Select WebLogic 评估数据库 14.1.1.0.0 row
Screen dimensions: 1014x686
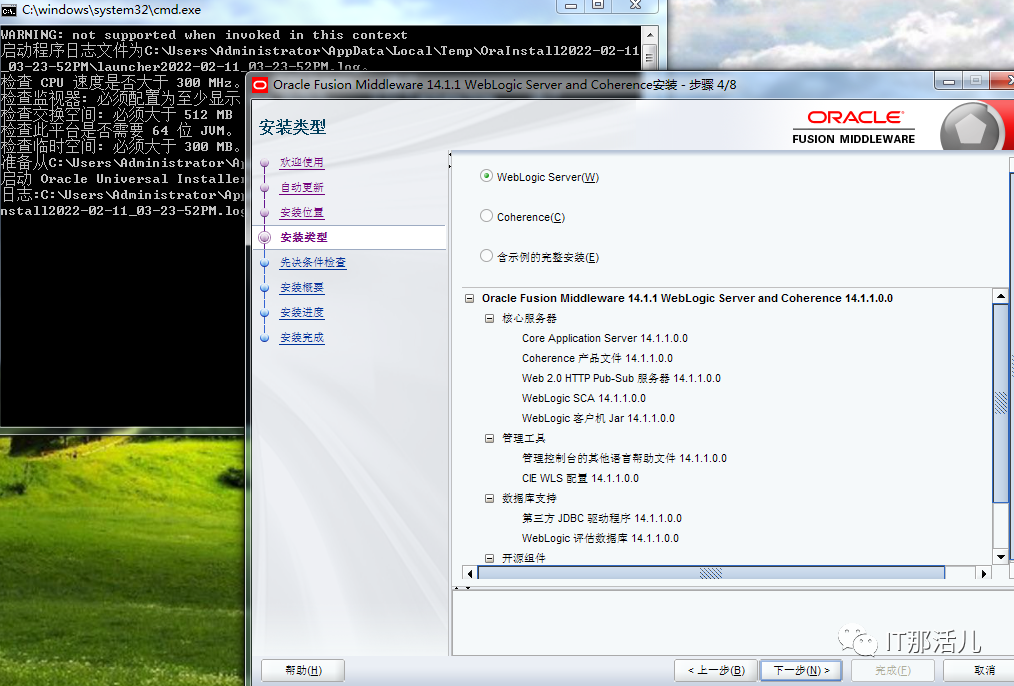pos(600,539)
